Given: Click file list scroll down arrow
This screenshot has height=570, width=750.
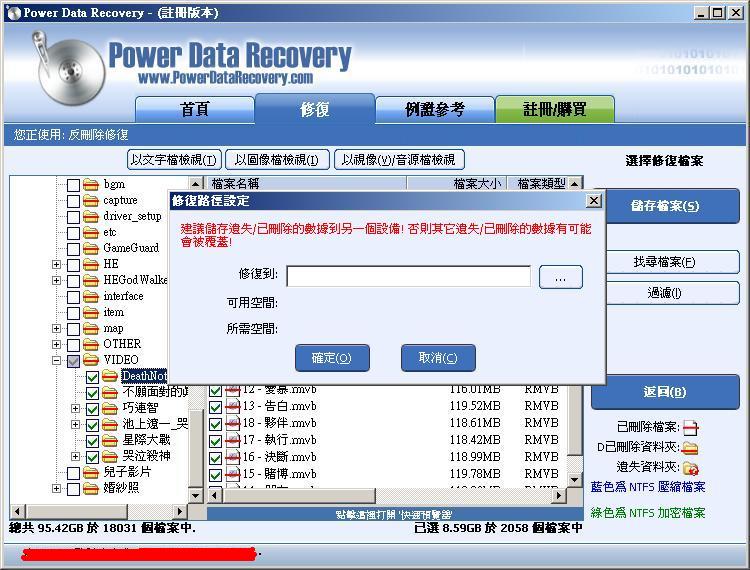Looking at the screenshot, I should point(575,479).
